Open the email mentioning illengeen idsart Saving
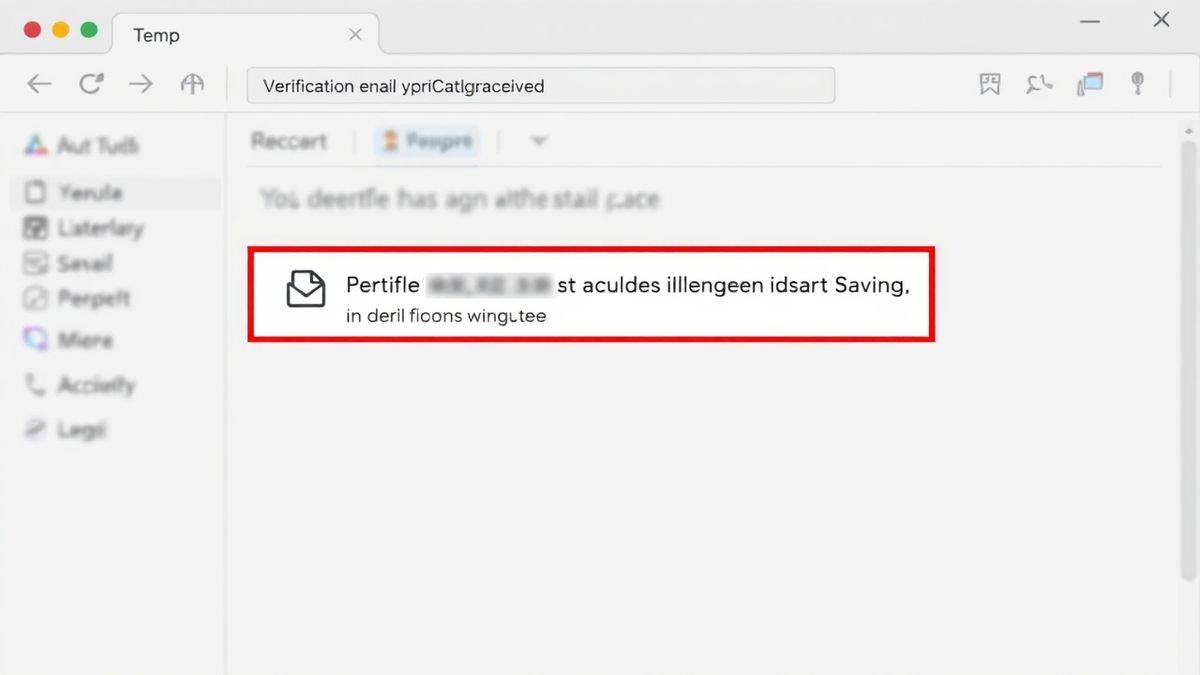Image resolution: width=1200 pixels, height=675 pixels. pyautogui.click(x=591, y=295)
